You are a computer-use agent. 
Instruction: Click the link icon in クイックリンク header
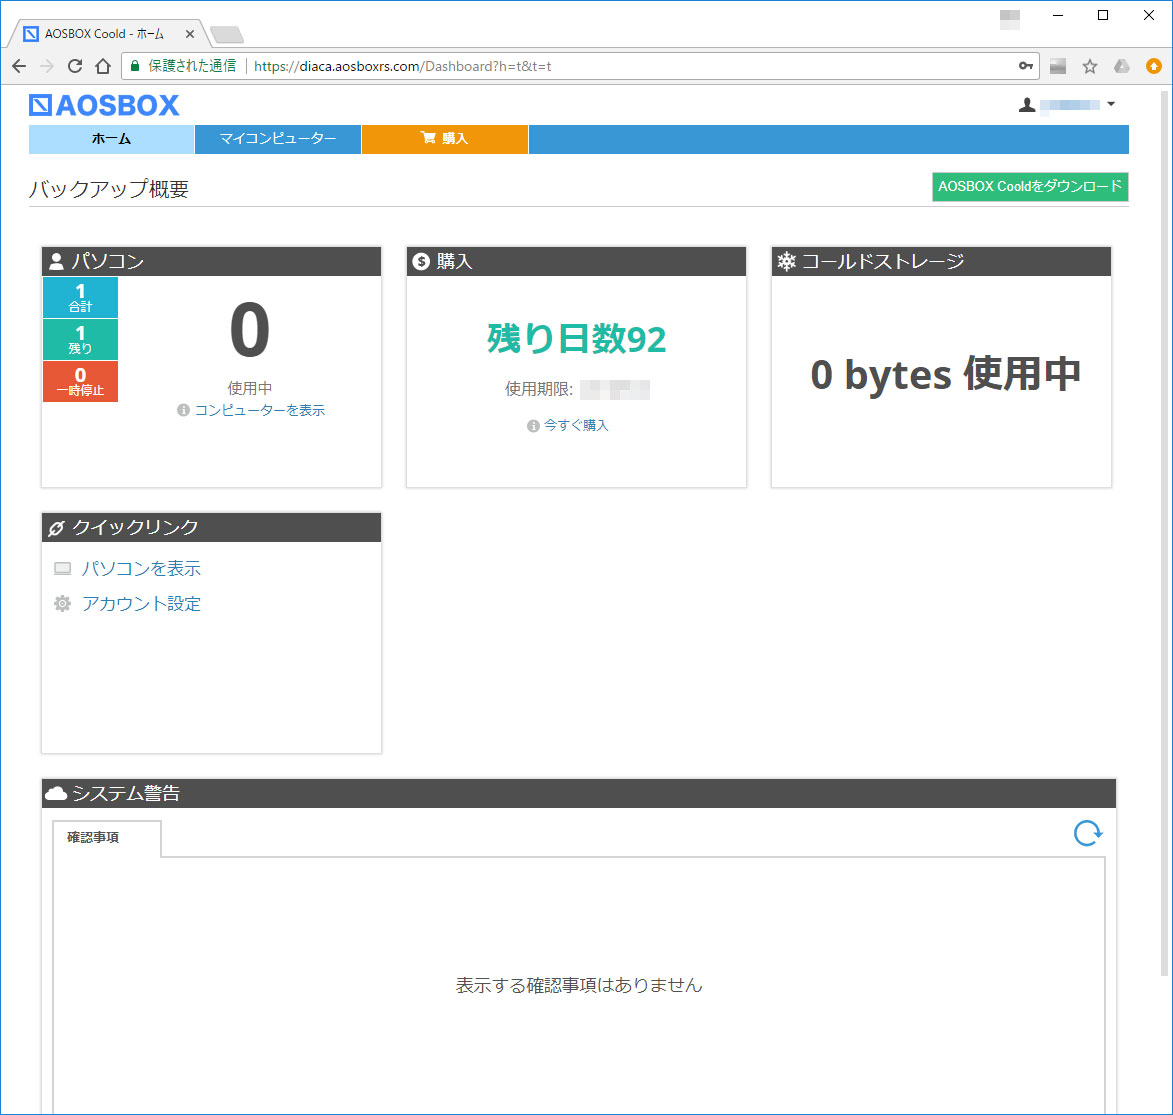point(56,528)
